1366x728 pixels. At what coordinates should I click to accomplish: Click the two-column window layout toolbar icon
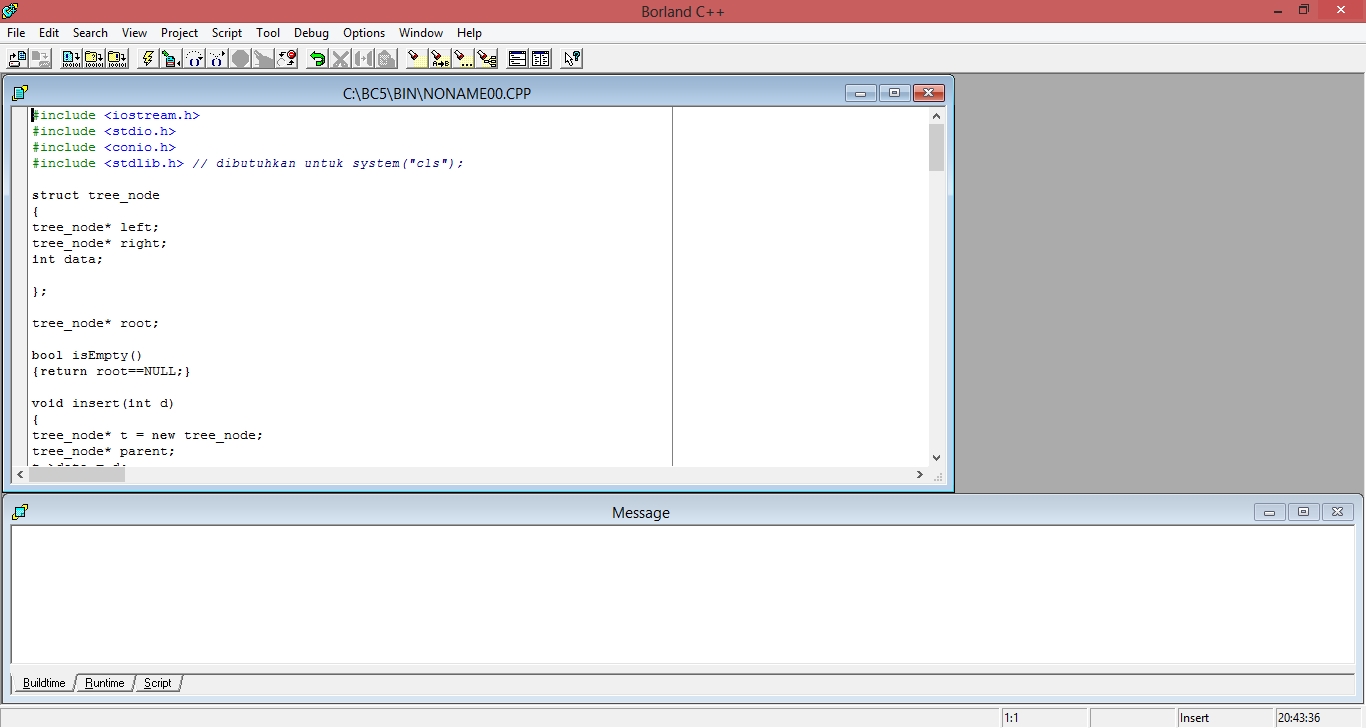pyautogui.click(x=541, y=59)
